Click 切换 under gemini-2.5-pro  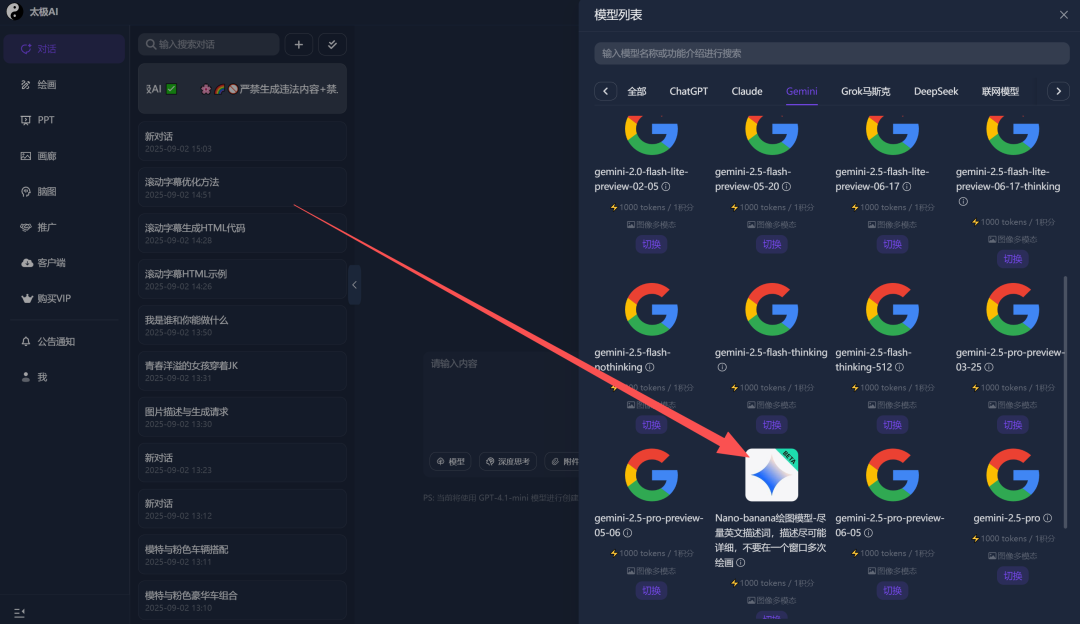1012,576
